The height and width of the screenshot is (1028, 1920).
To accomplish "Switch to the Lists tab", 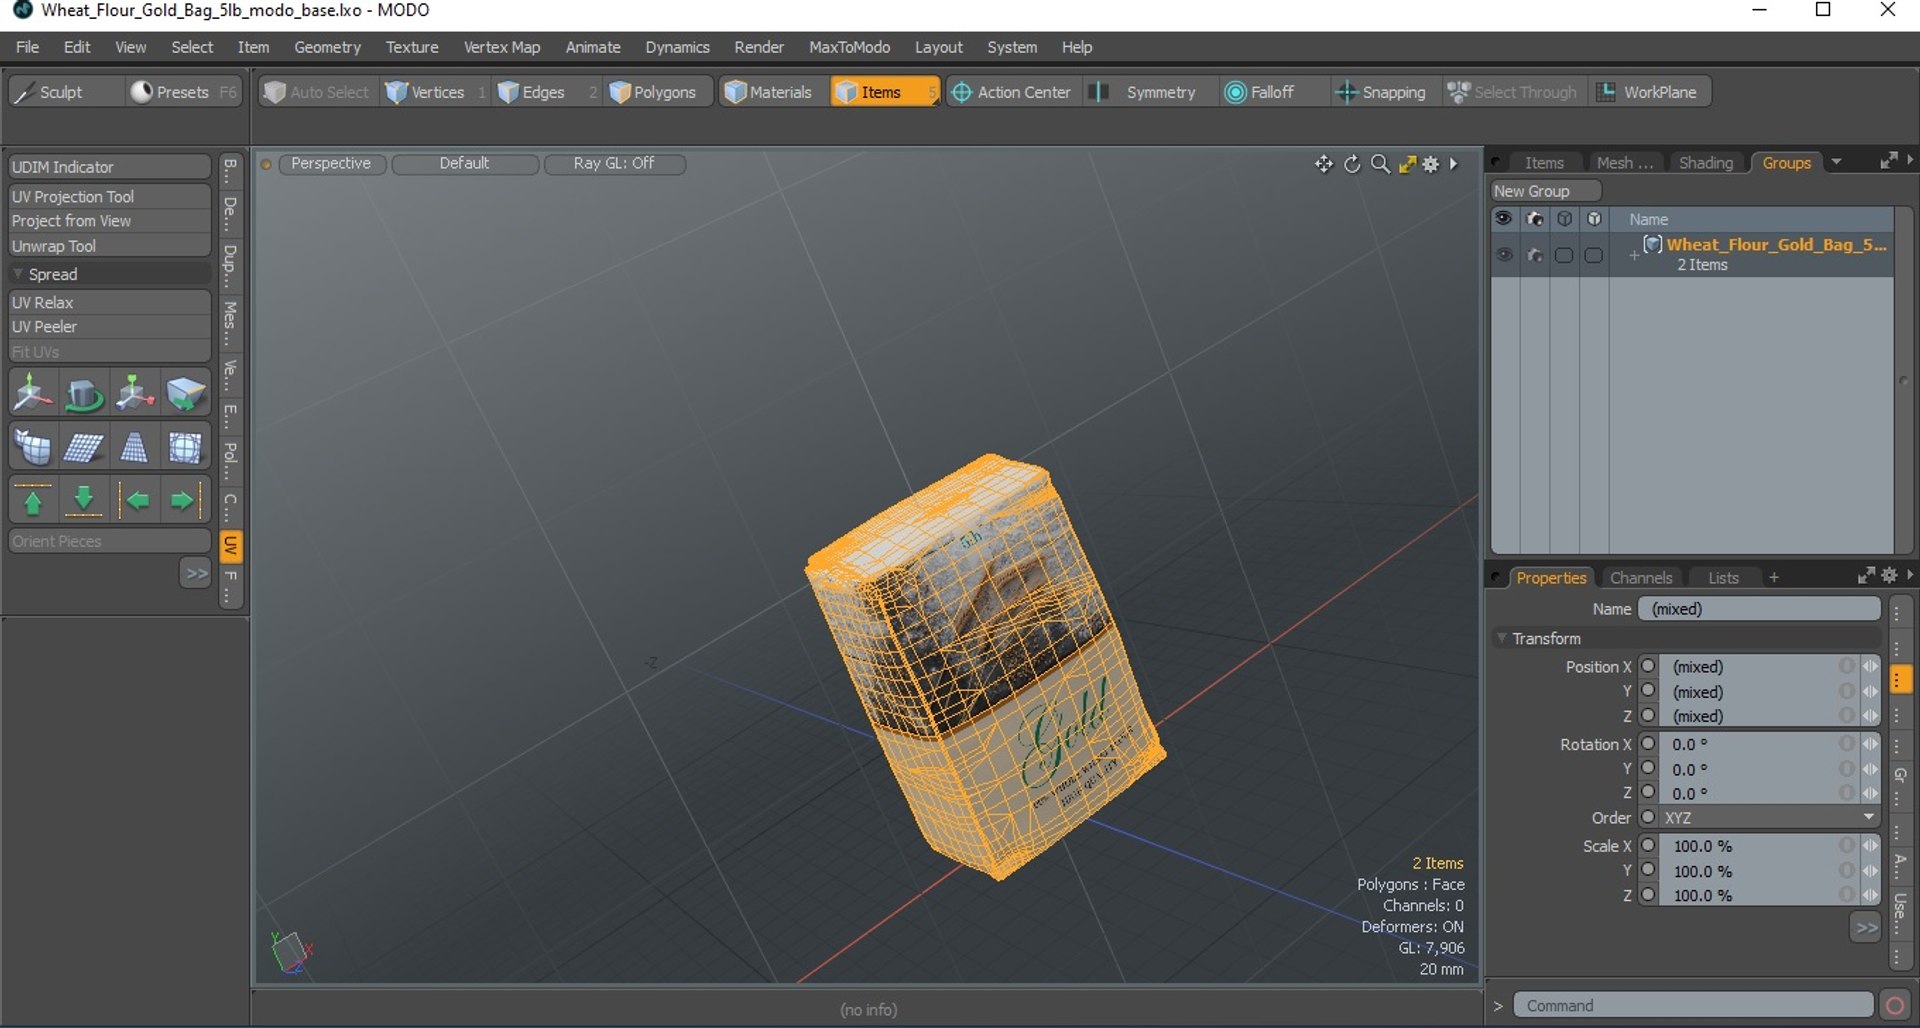I will [x=1723, y=578].
